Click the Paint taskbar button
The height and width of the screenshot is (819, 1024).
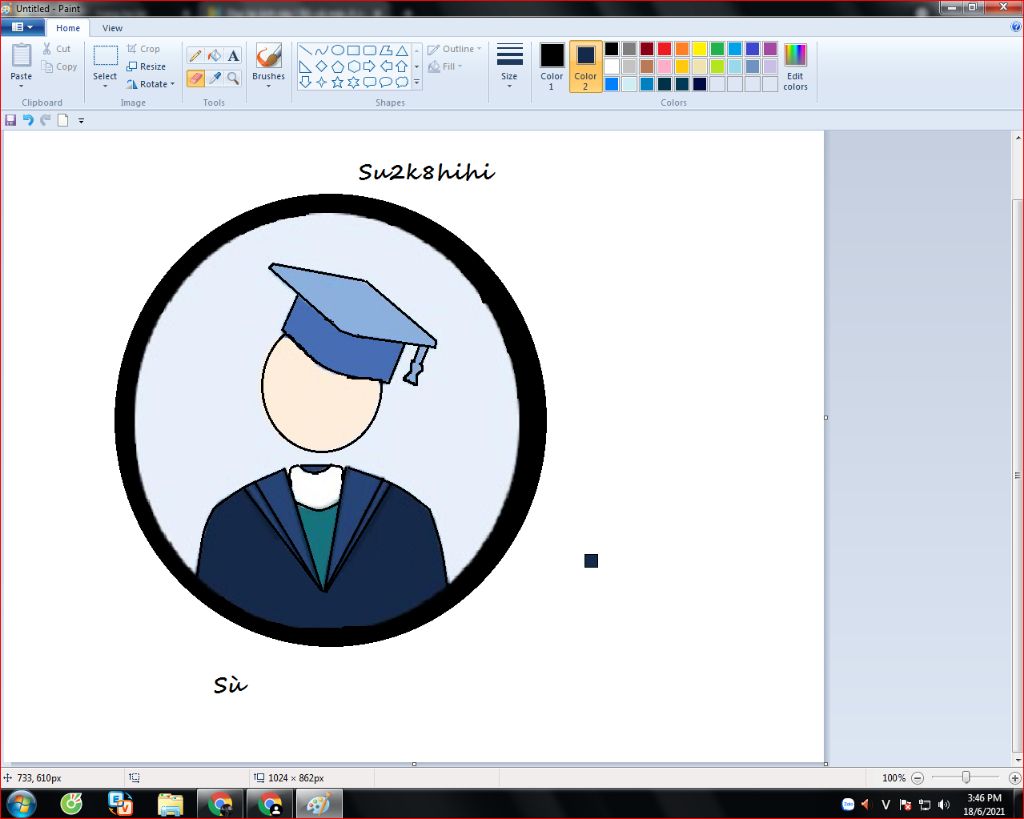click(319, 804)
